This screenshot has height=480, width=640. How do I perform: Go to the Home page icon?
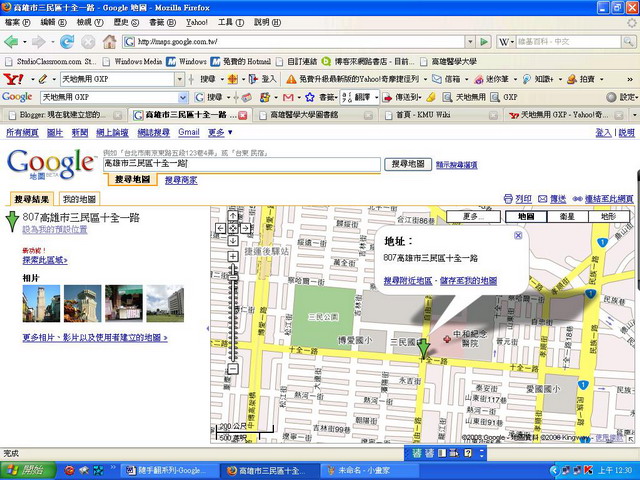(x=109, y=41)
